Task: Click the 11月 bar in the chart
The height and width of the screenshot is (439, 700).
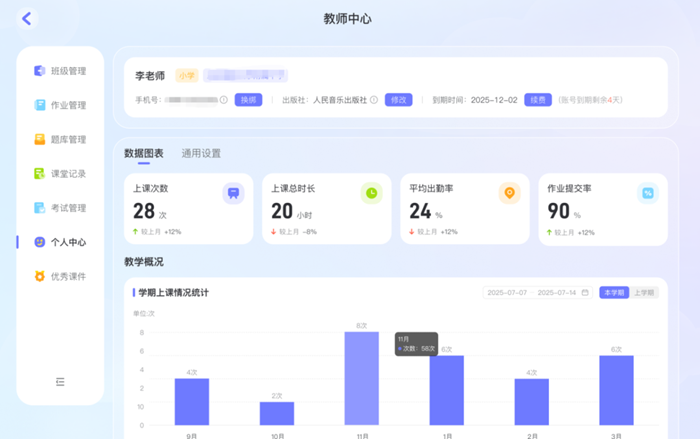Action: 361,378
